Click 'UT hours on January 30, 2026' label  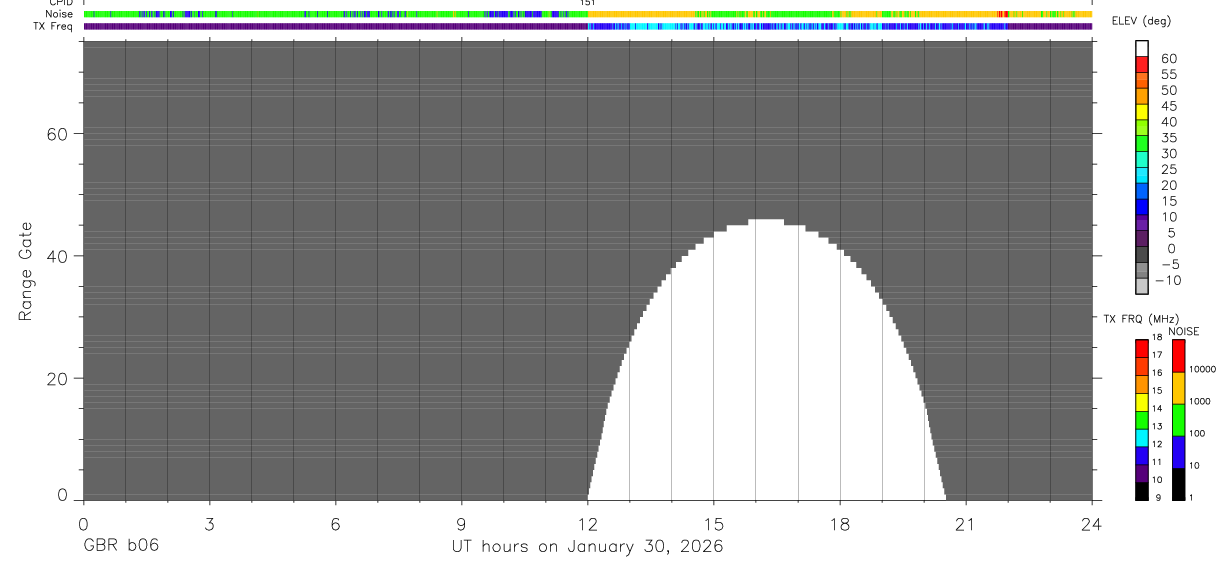588,547
